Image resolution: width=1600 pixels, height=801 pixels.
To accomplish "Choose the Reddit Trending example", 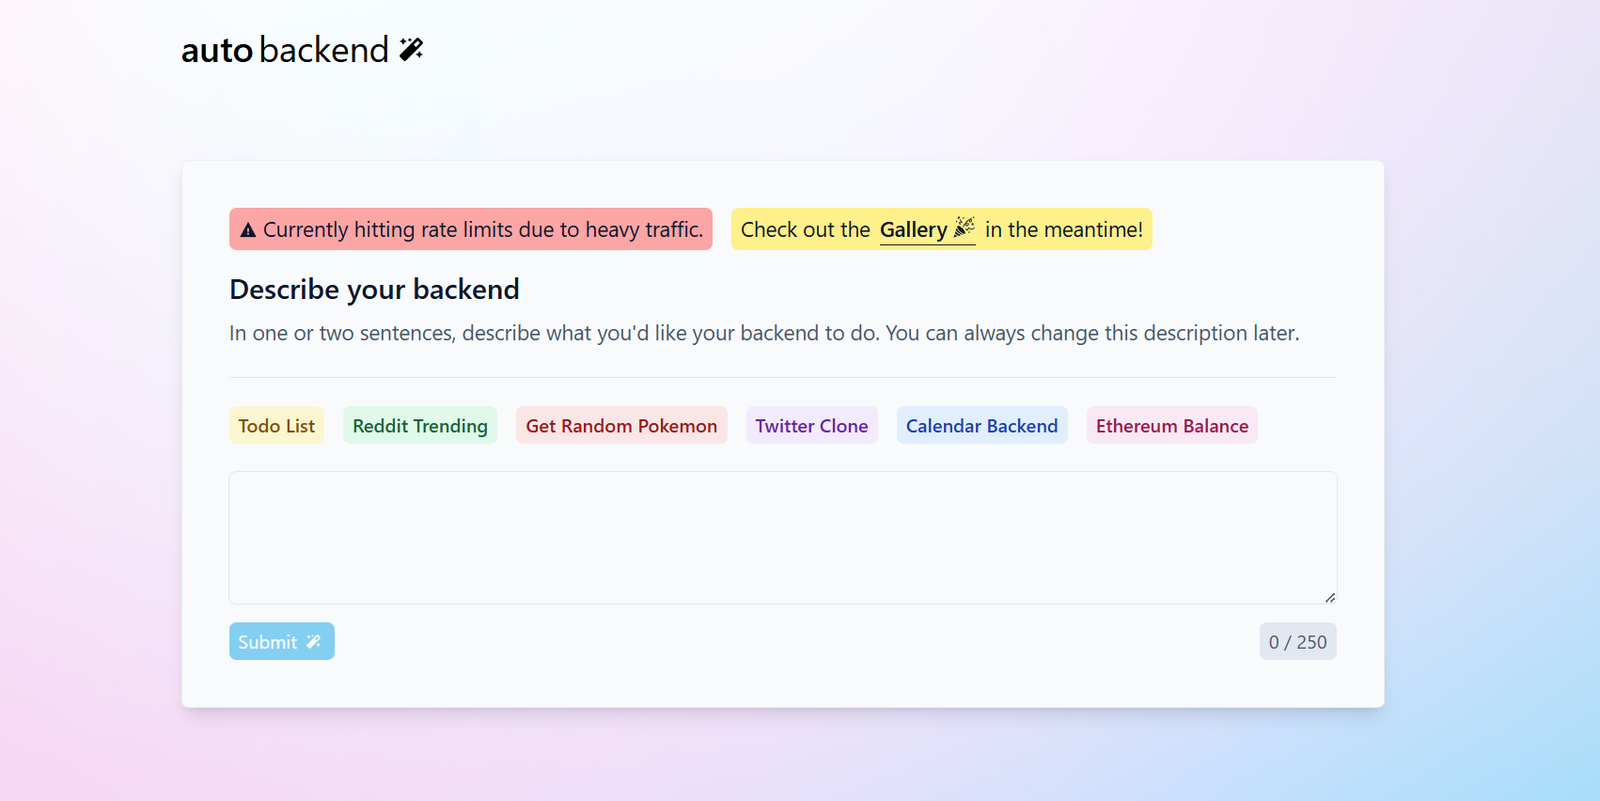I will pyautogui.click(x=420, y=426).
